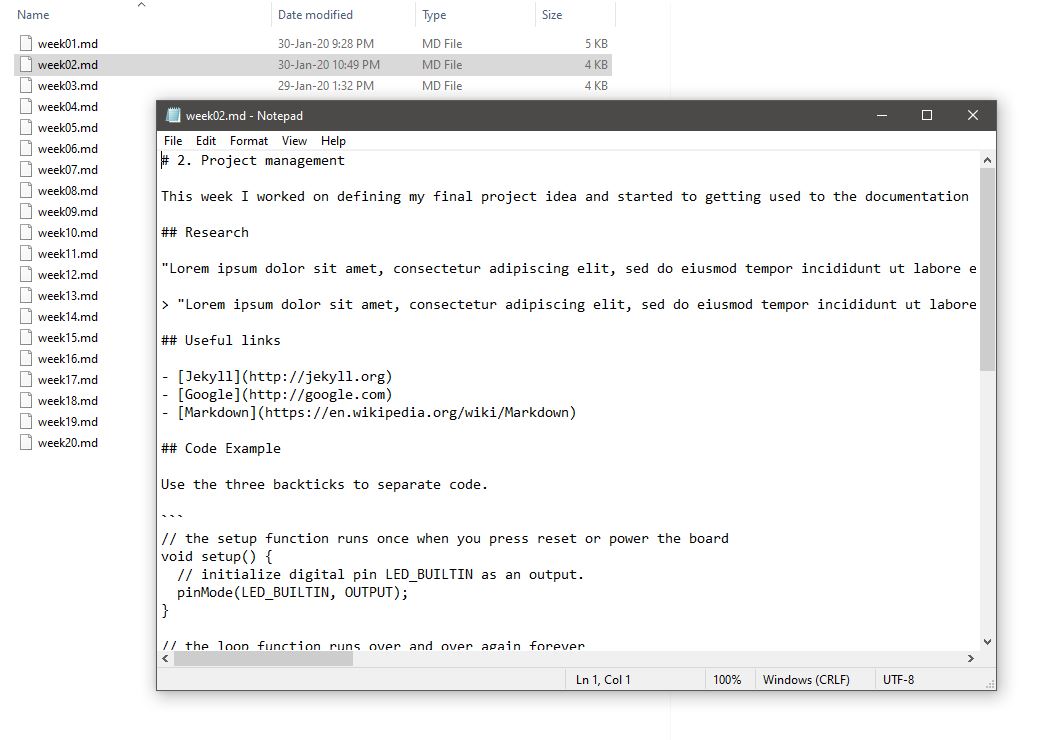The width and height of the screenshot is (1038, 740).
Task: Sort files by Name column header
Action: (x=33, y=15)
